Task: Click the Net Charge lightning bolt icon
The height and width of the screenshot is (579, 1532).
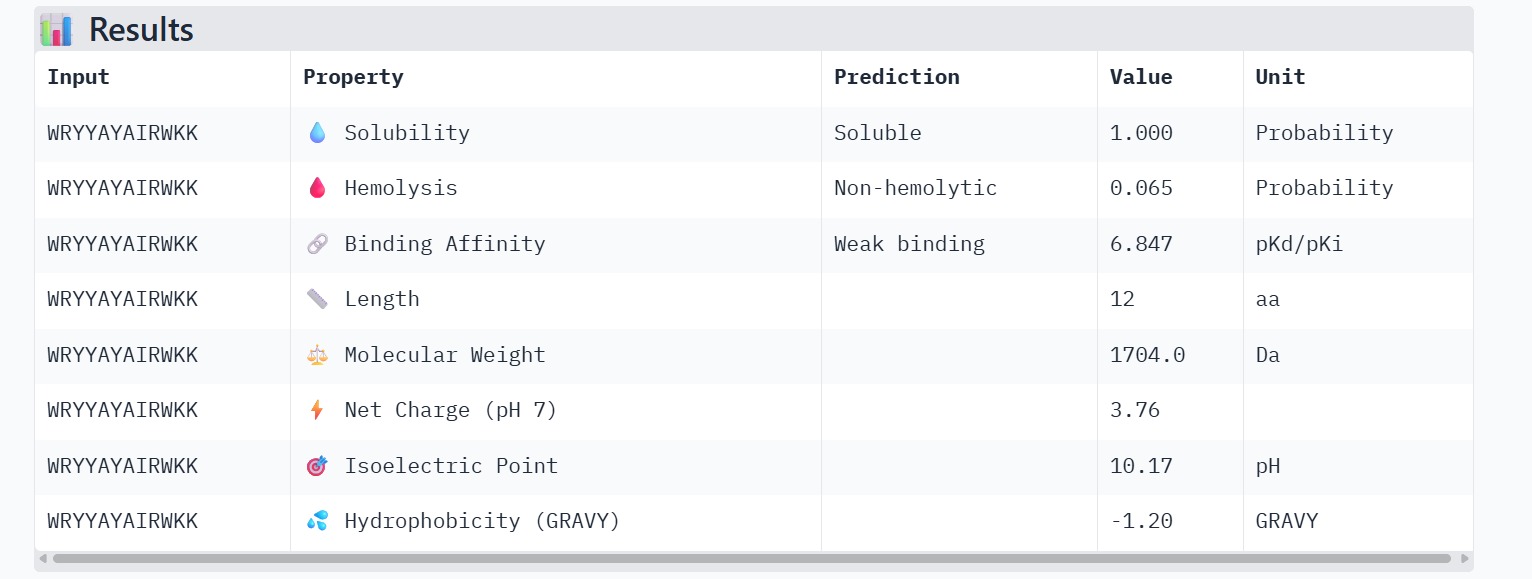Action: (x=317, y=410)
